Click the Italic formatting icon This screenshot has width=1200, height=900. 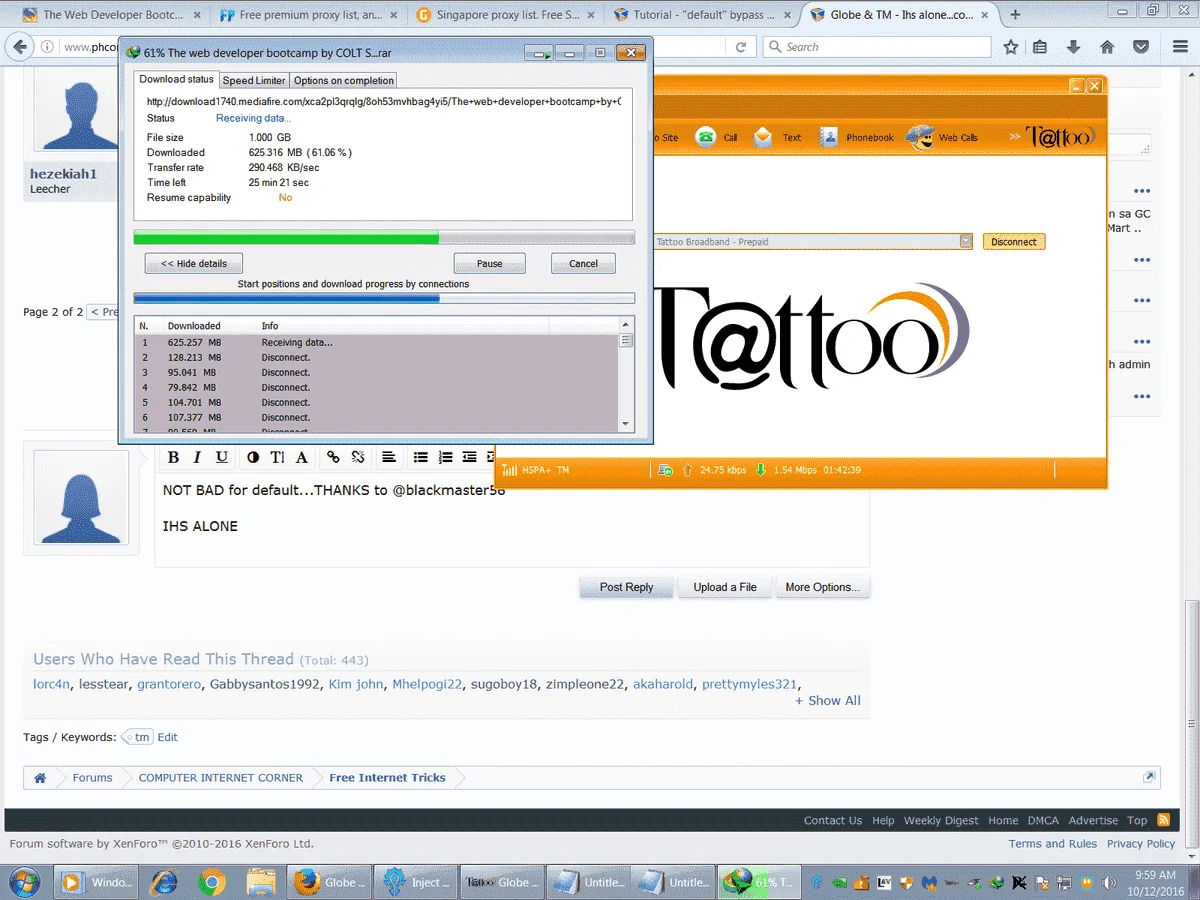[x=197, y=457]
